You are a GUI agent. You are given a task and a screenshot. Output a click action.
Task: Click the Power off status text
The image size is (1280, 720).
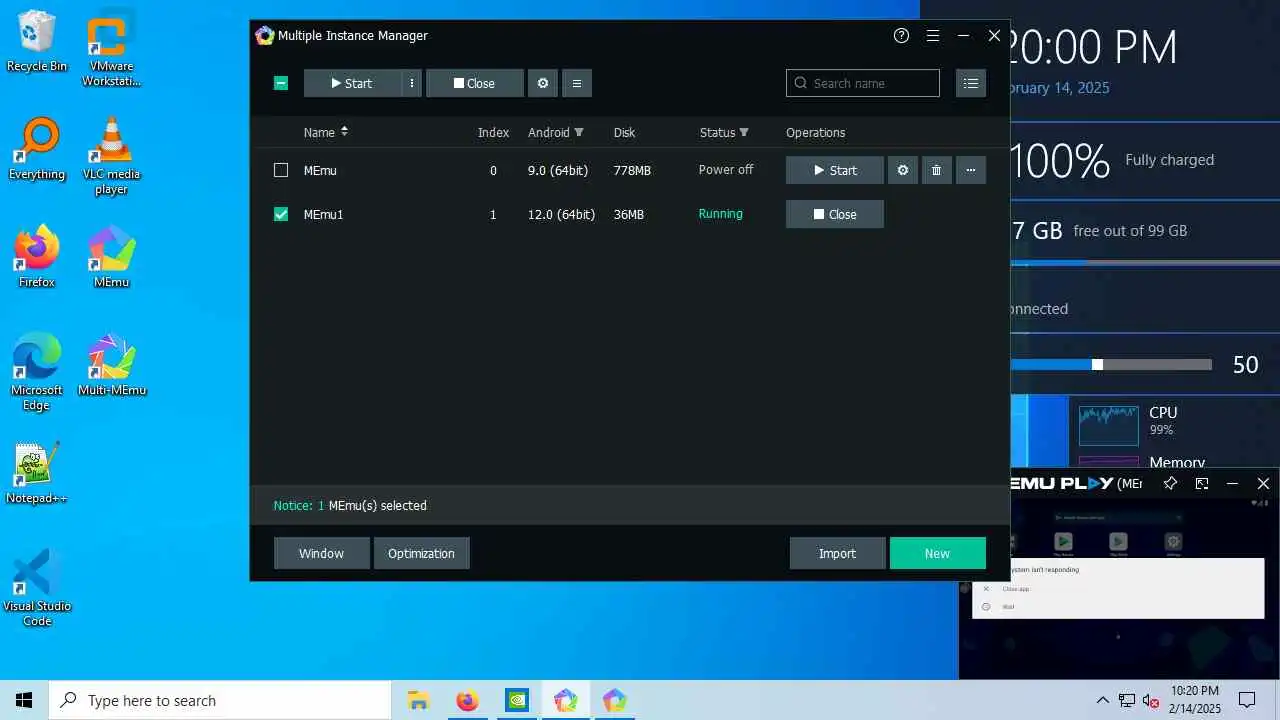tap(726, 169)
